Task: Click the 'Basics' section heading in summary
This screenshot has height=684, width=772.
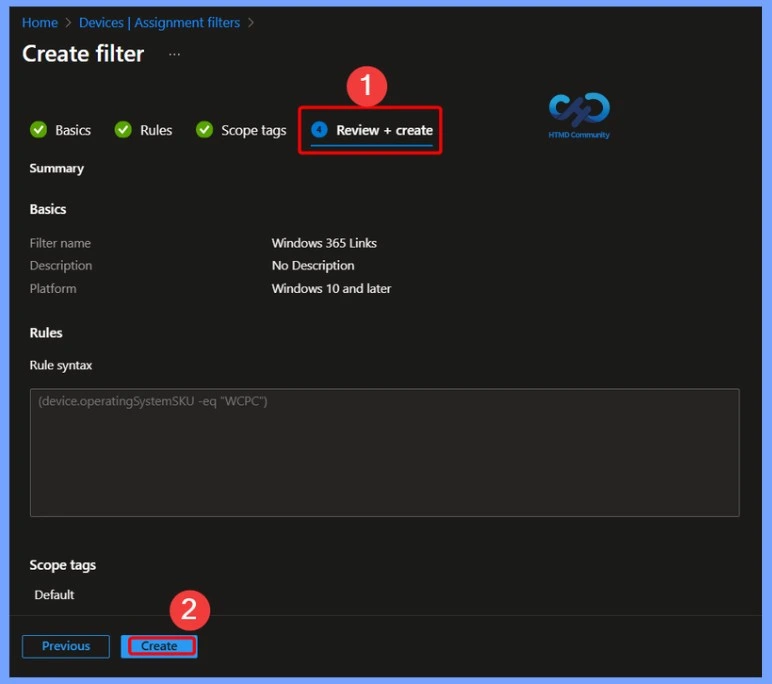Action: pos(48,209)
